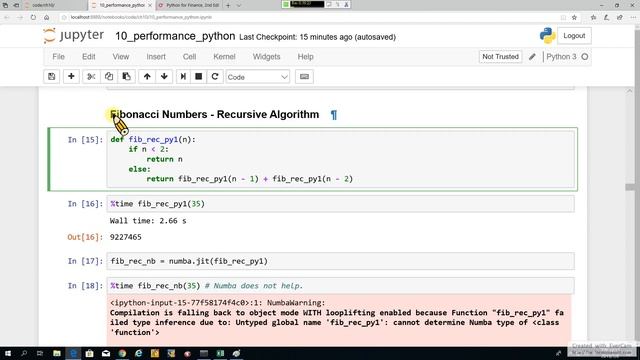The image size is (640, 360).
Task: Open the Edit menu
Action: (x=89, y=57)
